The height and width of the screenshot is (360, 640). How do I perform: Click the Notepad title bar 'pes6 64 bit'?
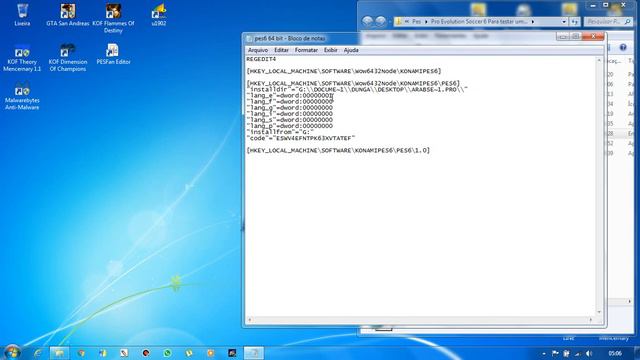[290, 38]
